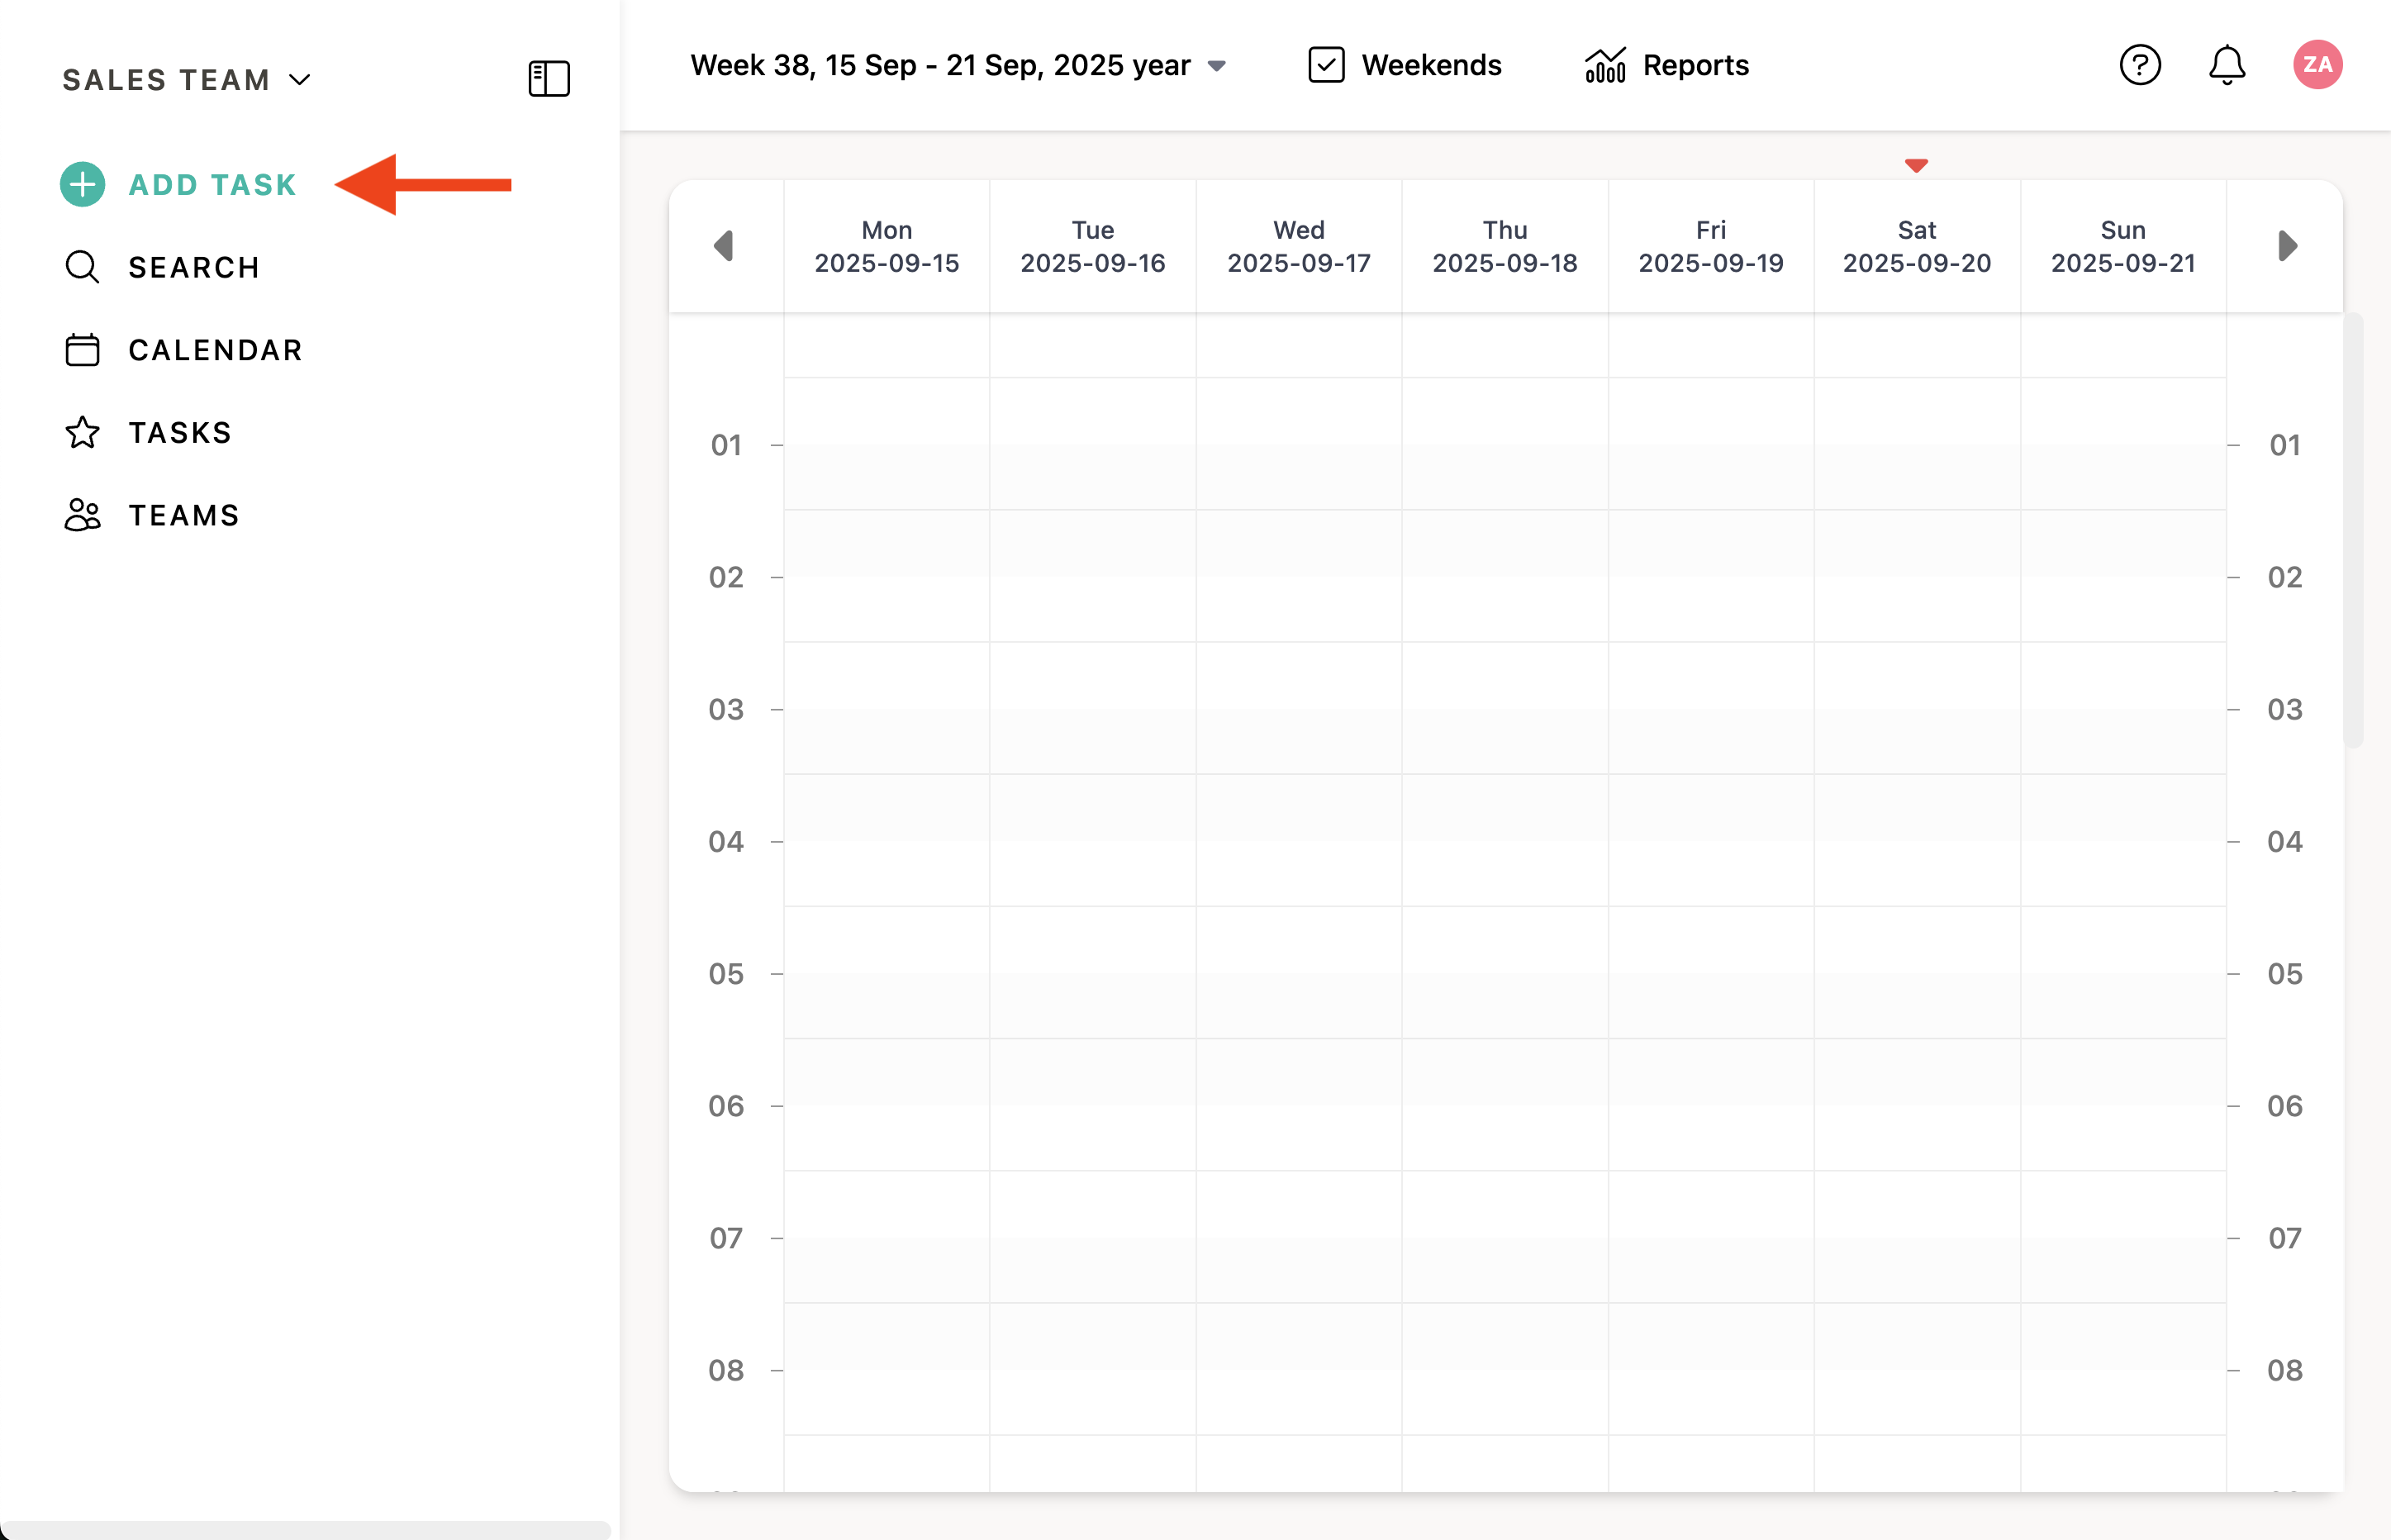Click the Search magnifier icon
This screenshot has width=2391, height=1540.
pos(82,267)
